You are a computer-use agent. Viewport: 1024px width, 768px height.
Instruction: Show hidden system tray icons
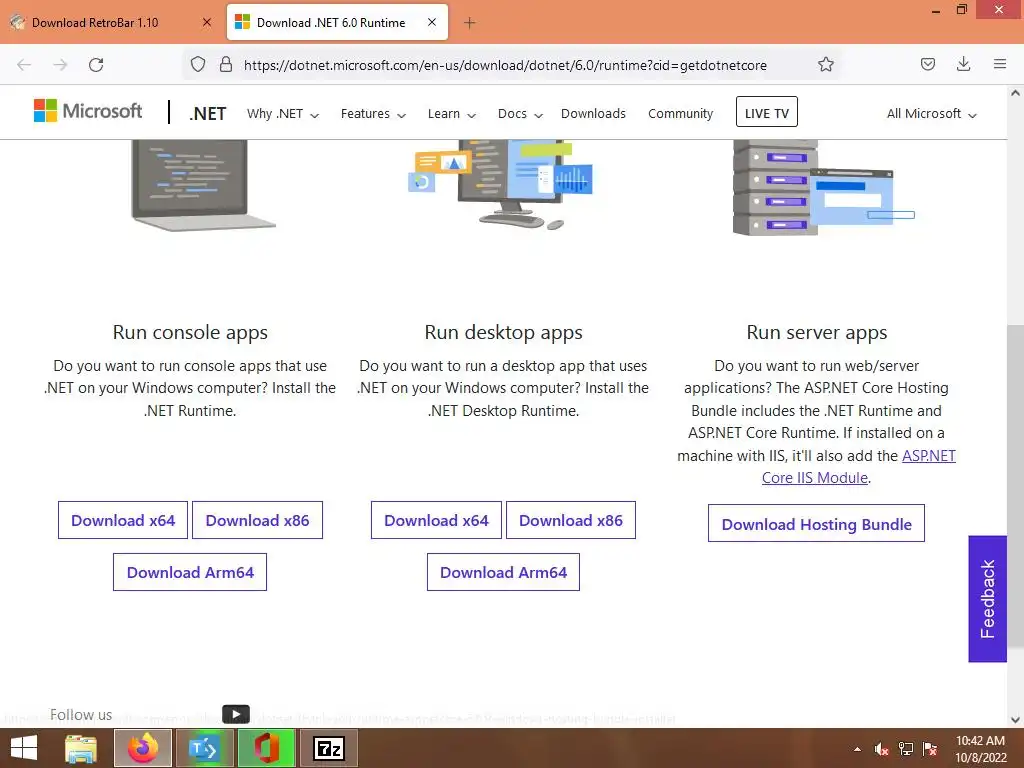click(857, 749)
